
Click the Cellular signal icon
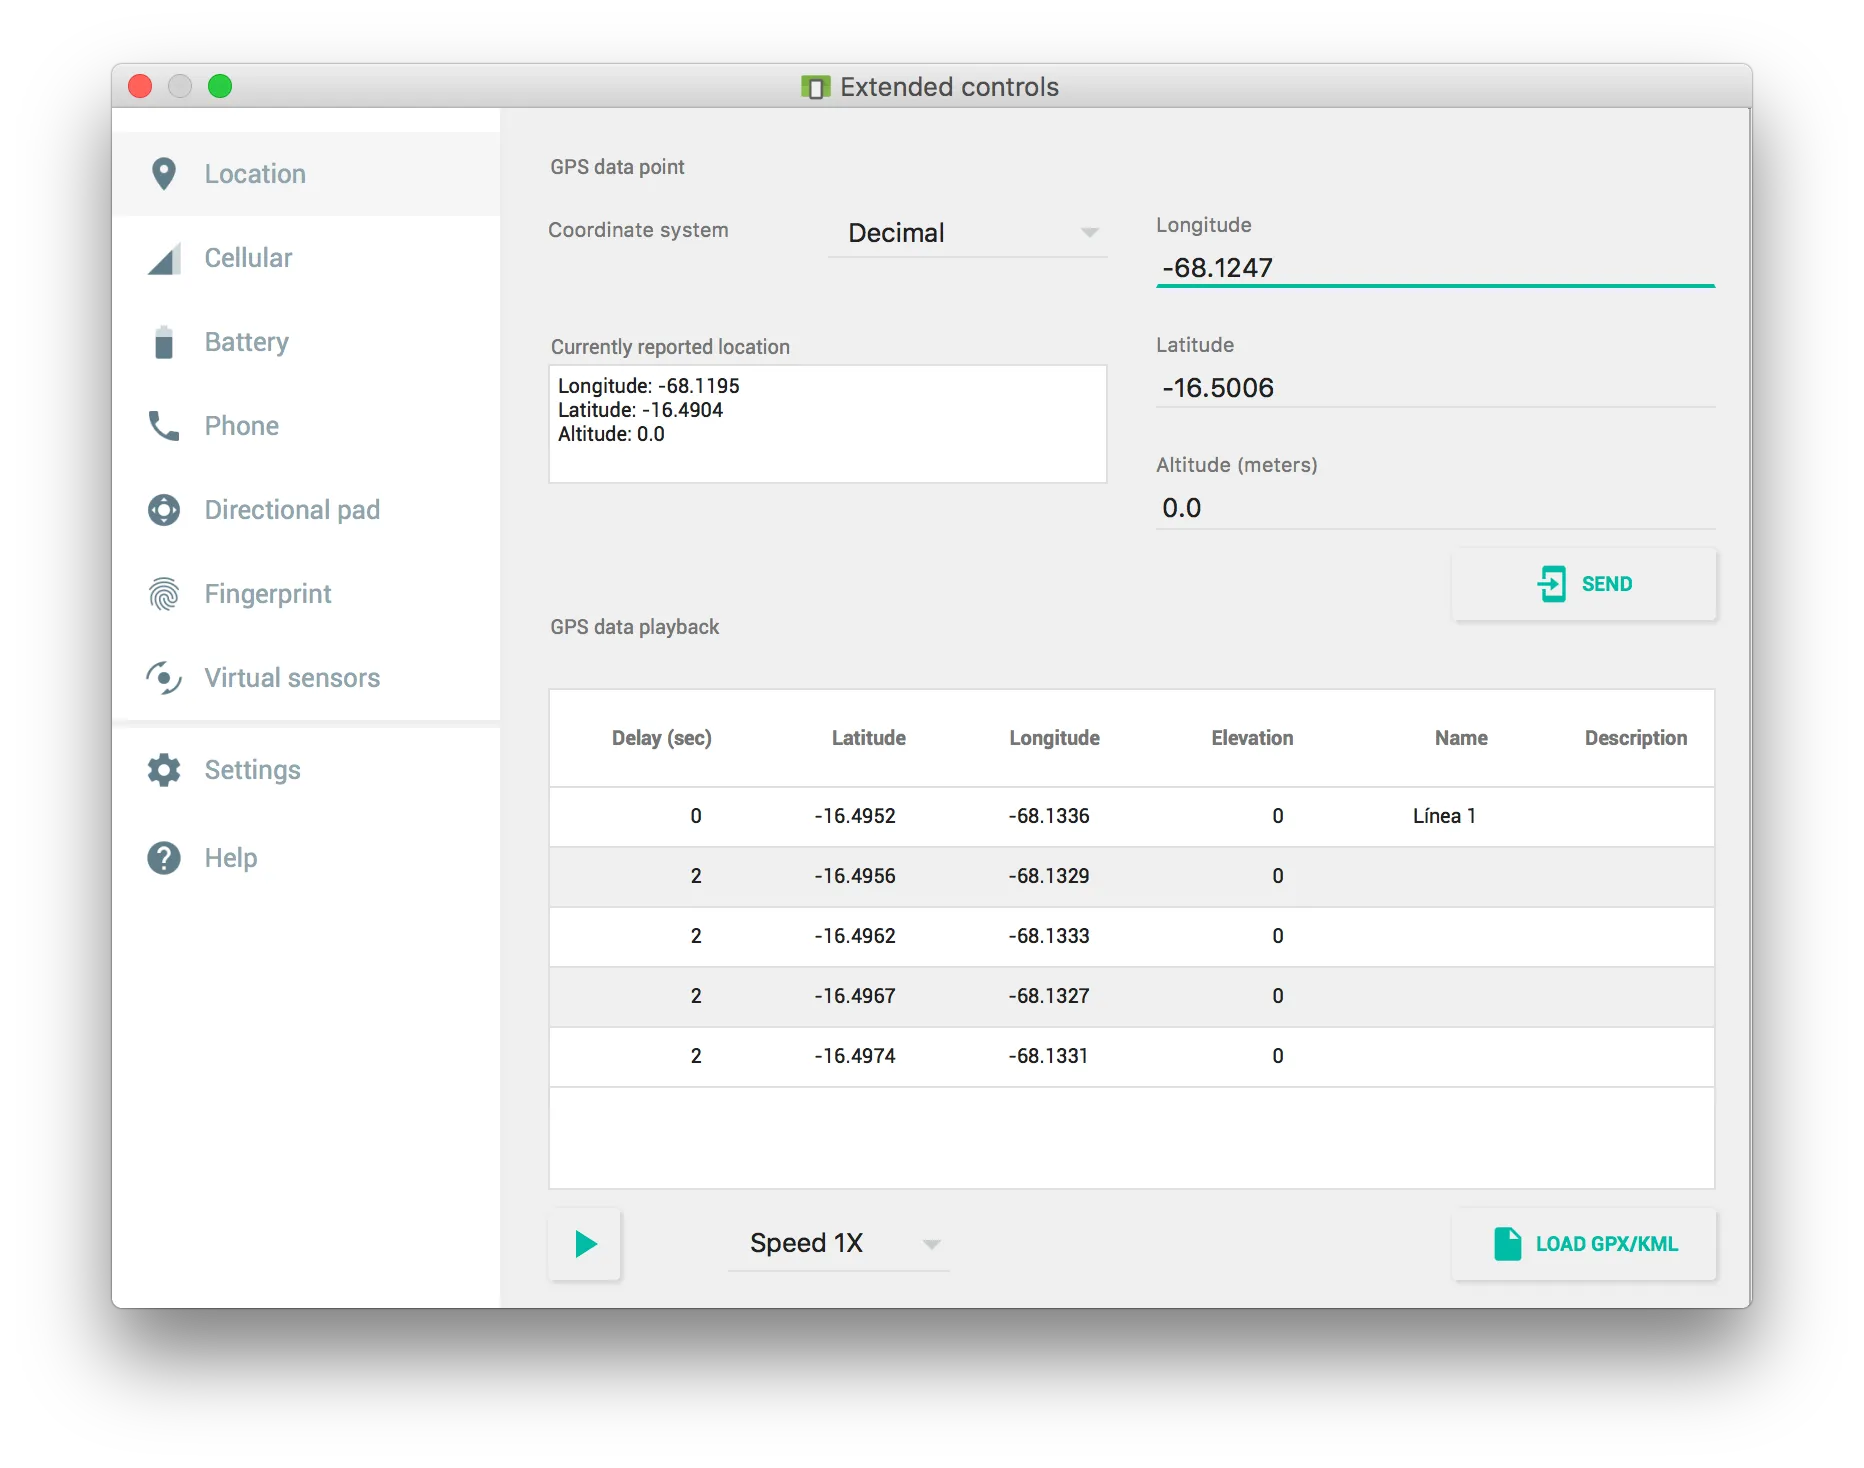pyautogui.click(x=164, y=258)
